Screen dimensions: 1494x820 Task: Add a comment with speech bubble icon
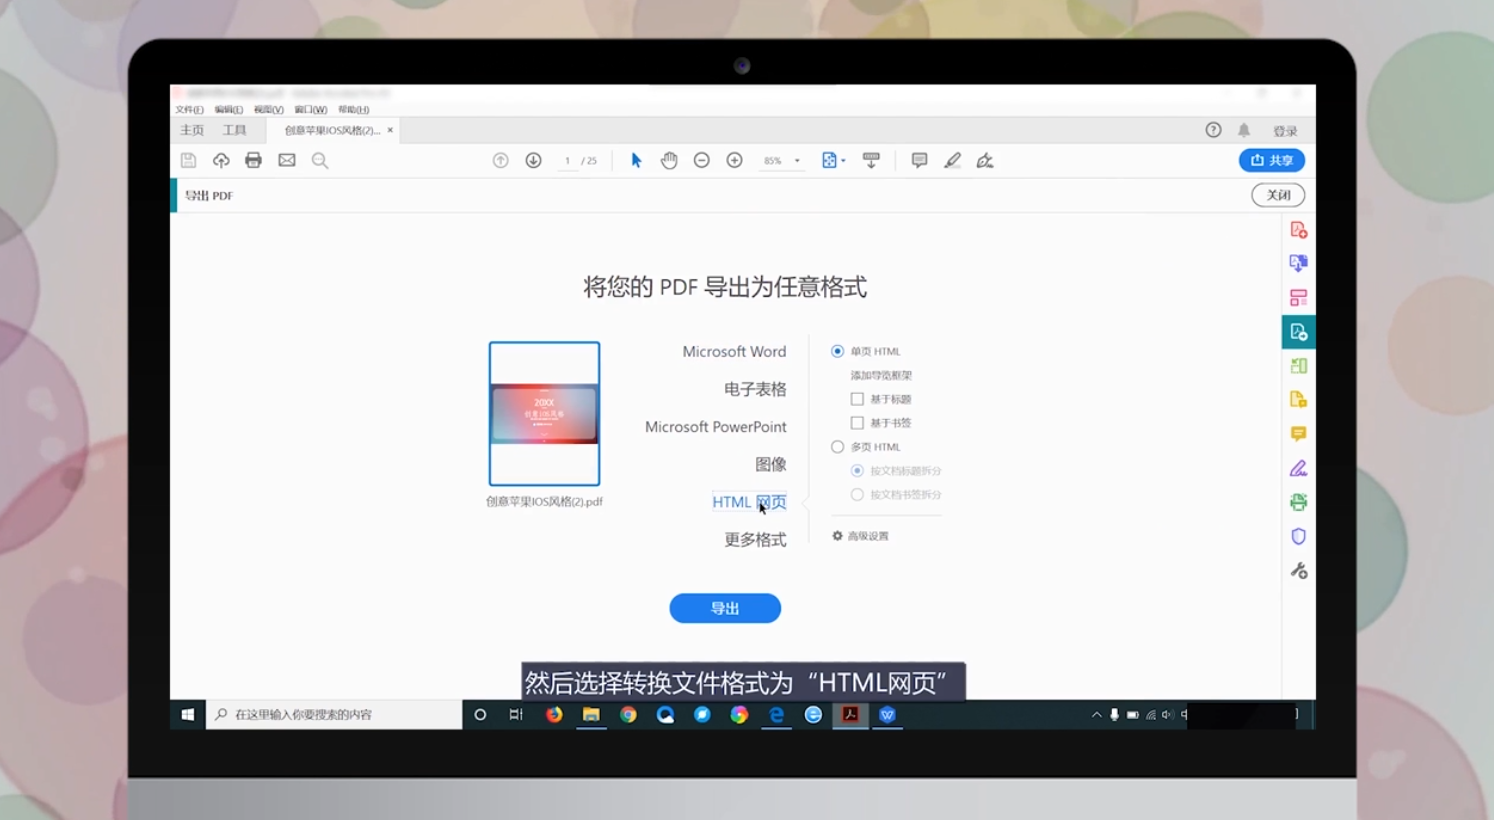pyautogui.click(x=919, y=160)
